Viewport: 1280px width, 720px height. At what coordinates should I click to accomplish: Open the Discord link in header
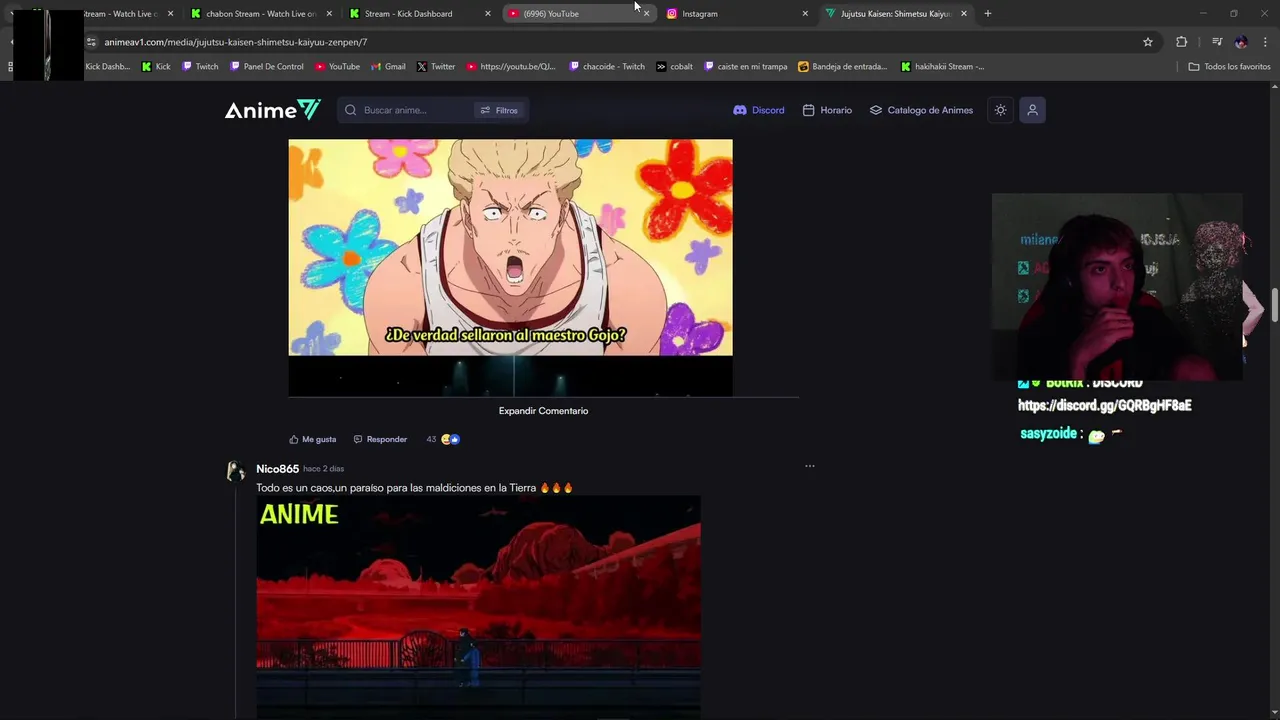tap(759, 110)
